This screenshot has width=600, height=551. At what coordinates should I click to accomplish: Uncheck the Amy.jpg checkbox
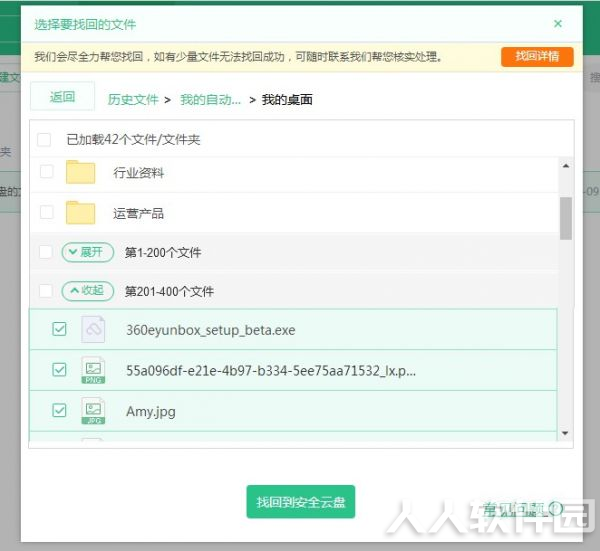pyautogui.click(x=59, y=410)
